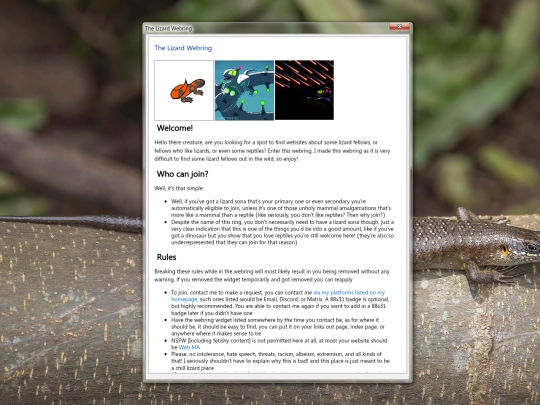Click the bullet starting 'Please, no intolerance'
540x405 pixels.
coord(280,361)
